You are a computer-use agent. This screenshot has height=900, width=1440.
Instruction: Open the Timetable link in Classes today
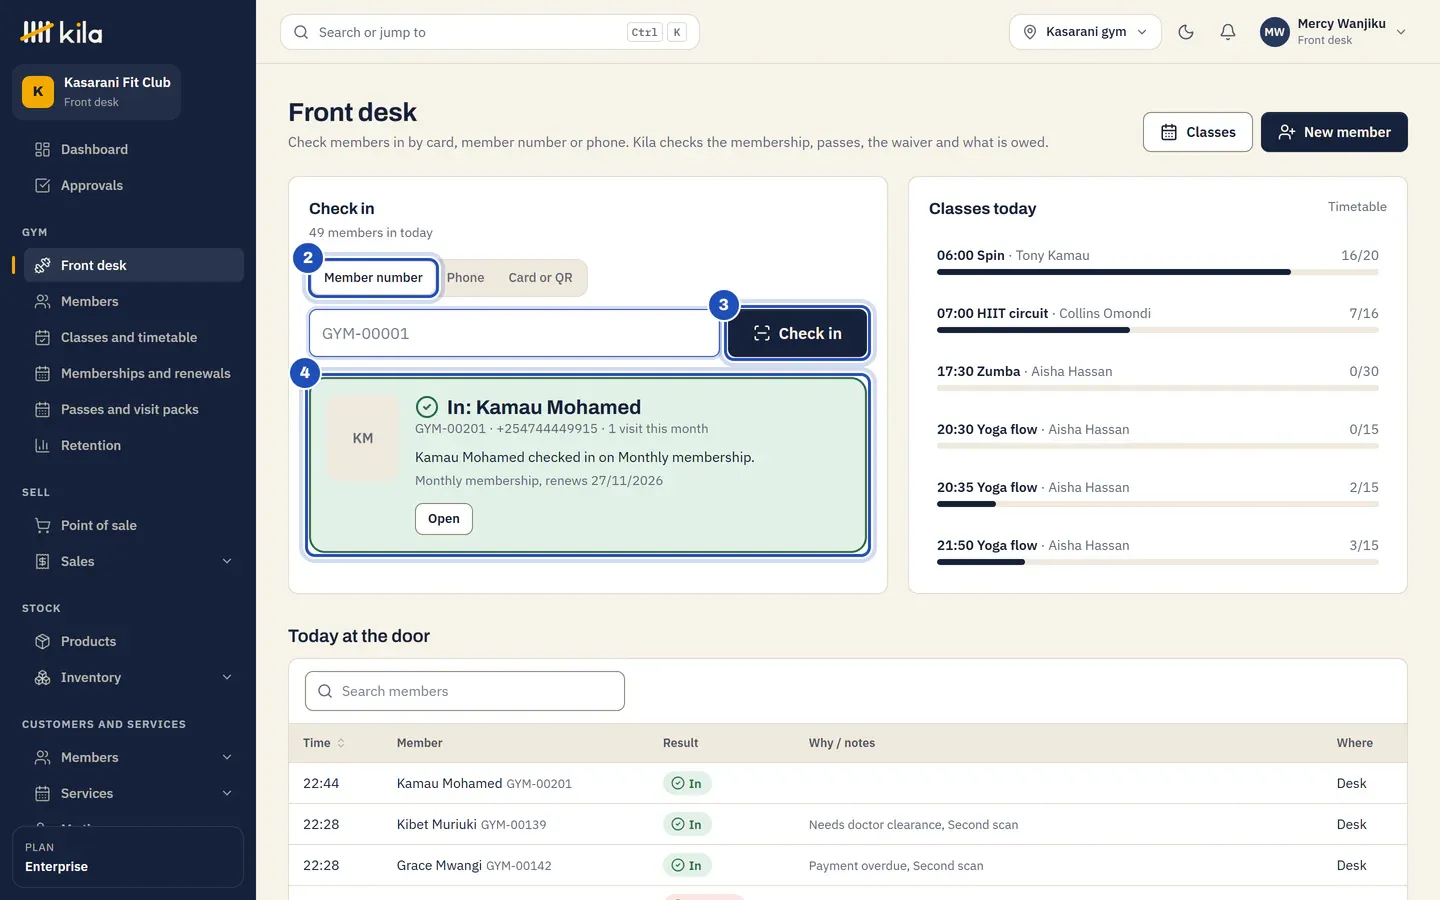pos(1357,207)
